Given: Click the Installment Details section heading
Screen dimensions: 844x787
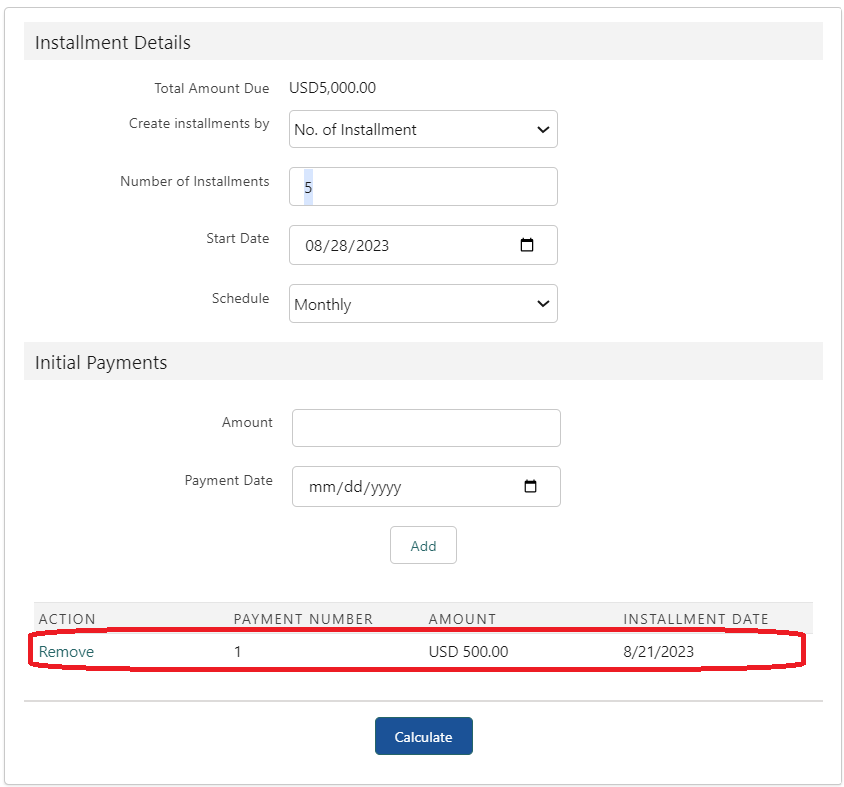Looking at the screenshot, I should point(113,43).
